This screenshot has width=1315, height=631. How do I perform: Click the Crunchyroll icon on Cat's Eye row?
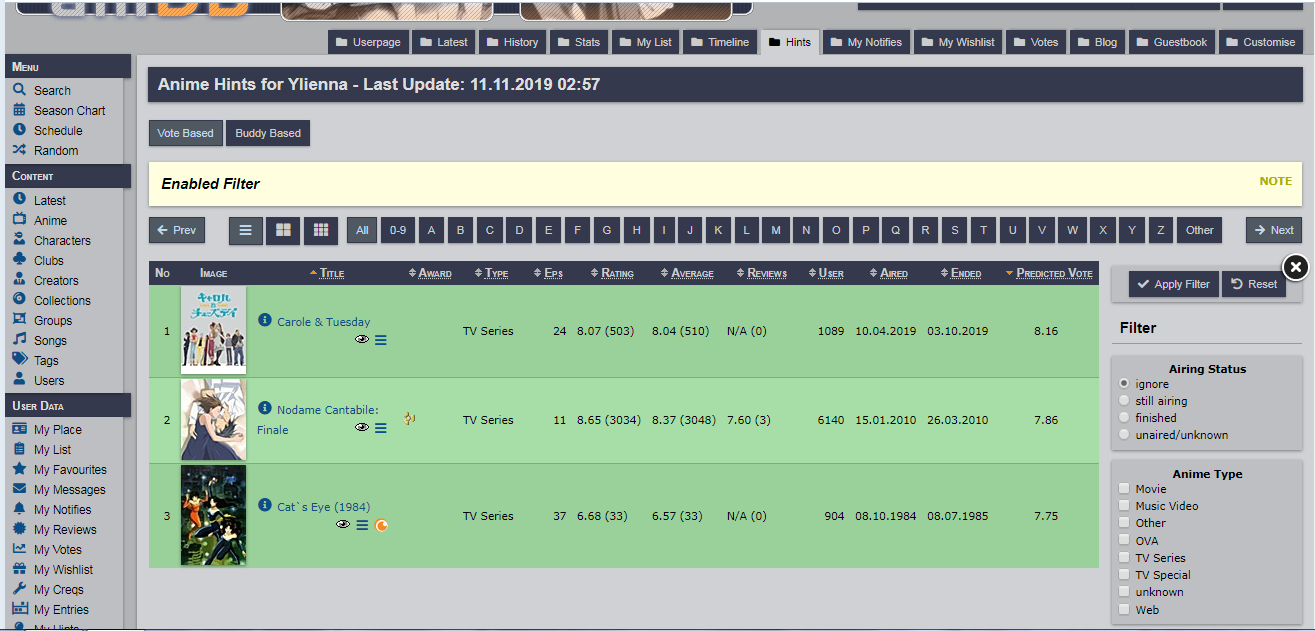tap(381, 525)
